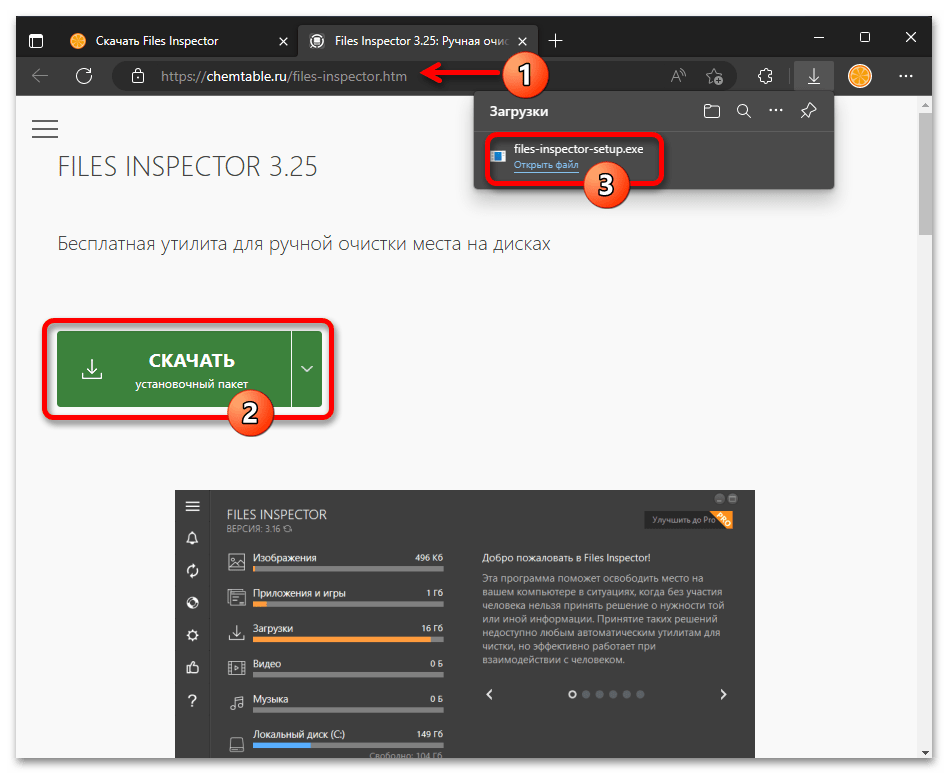948x774 pixels.
Task: Close the Скачать Files Inspector tab
Action: coord(283,41)
